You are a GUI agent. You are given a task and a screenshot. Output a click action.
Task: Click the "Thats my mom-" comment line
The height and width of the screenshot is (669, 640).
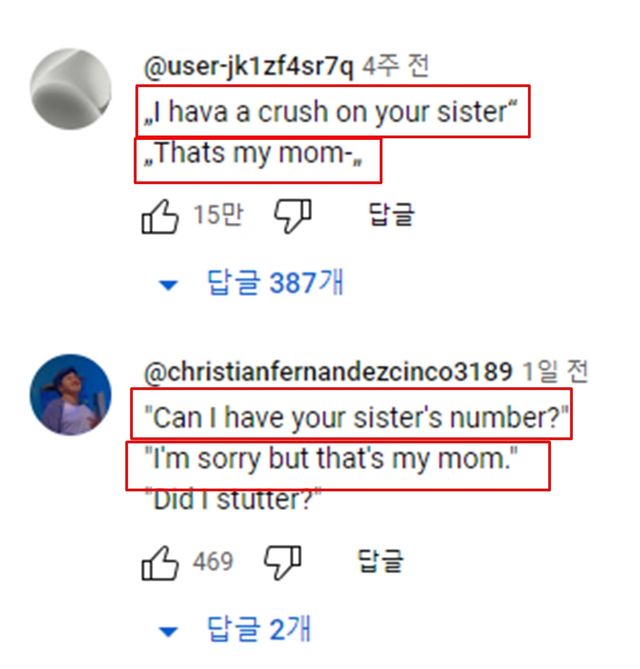tap(257, 157)
